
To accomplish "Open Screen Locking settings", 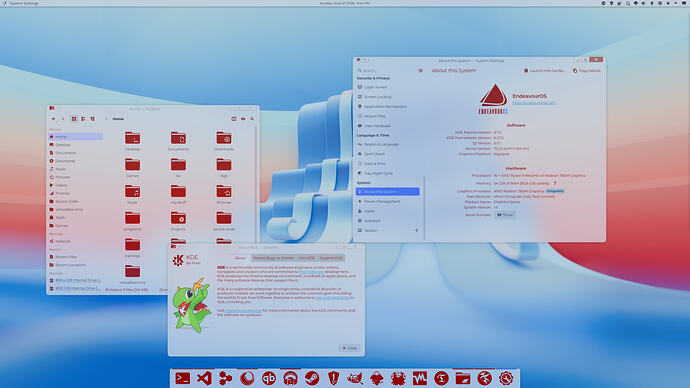I will point(388,97).
